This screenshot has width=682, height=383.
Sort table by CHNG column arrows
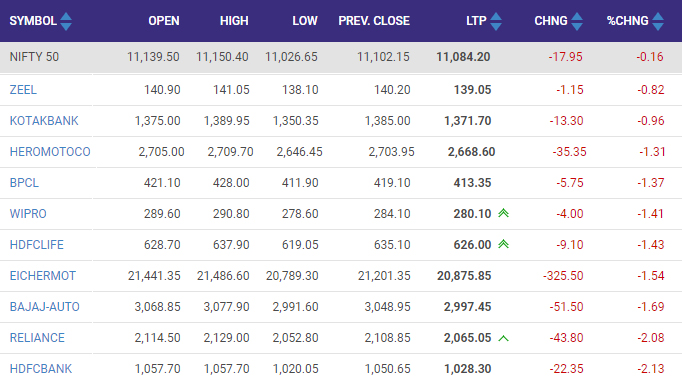(x=577, y=21)
